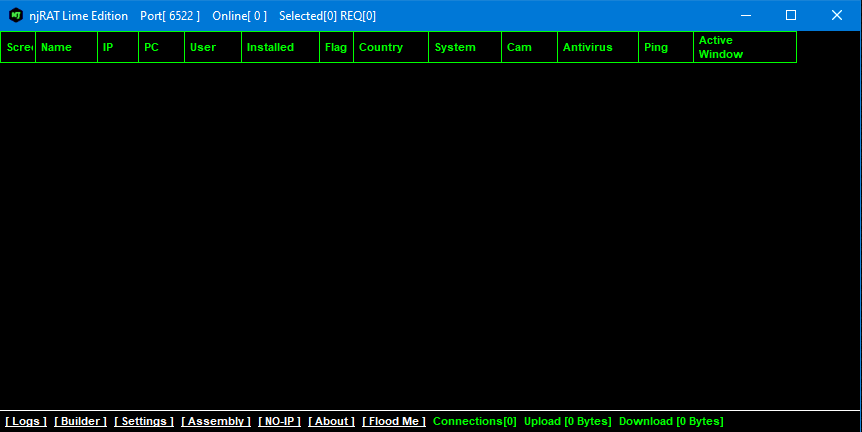Click the Ping column header

pyautogui.click(x=666, y=47)
